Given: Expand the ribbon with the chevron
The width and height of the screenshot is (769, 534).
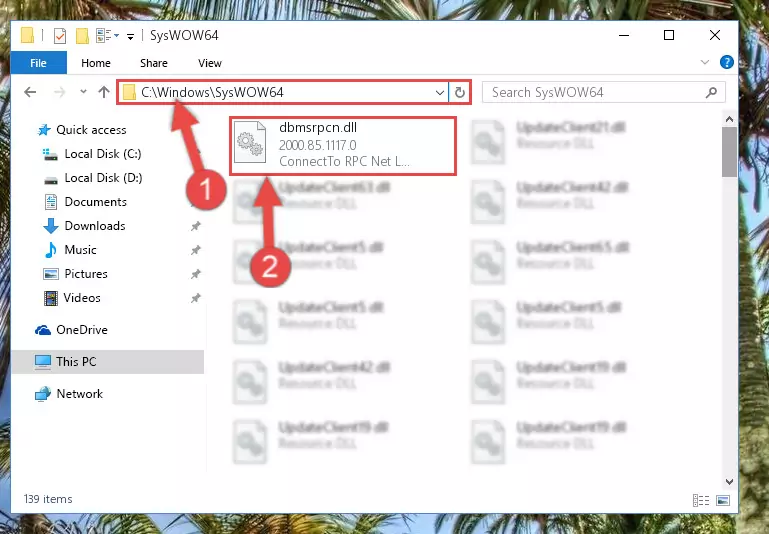Looking at the screenshot, I should click(705, 62).
